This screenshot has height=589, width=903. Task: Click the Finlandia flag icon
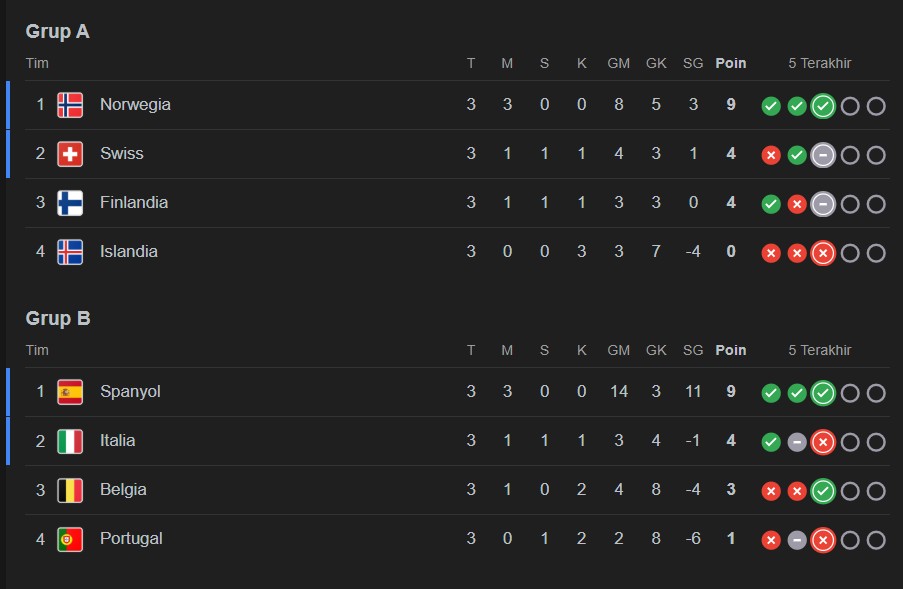point(70,203)
